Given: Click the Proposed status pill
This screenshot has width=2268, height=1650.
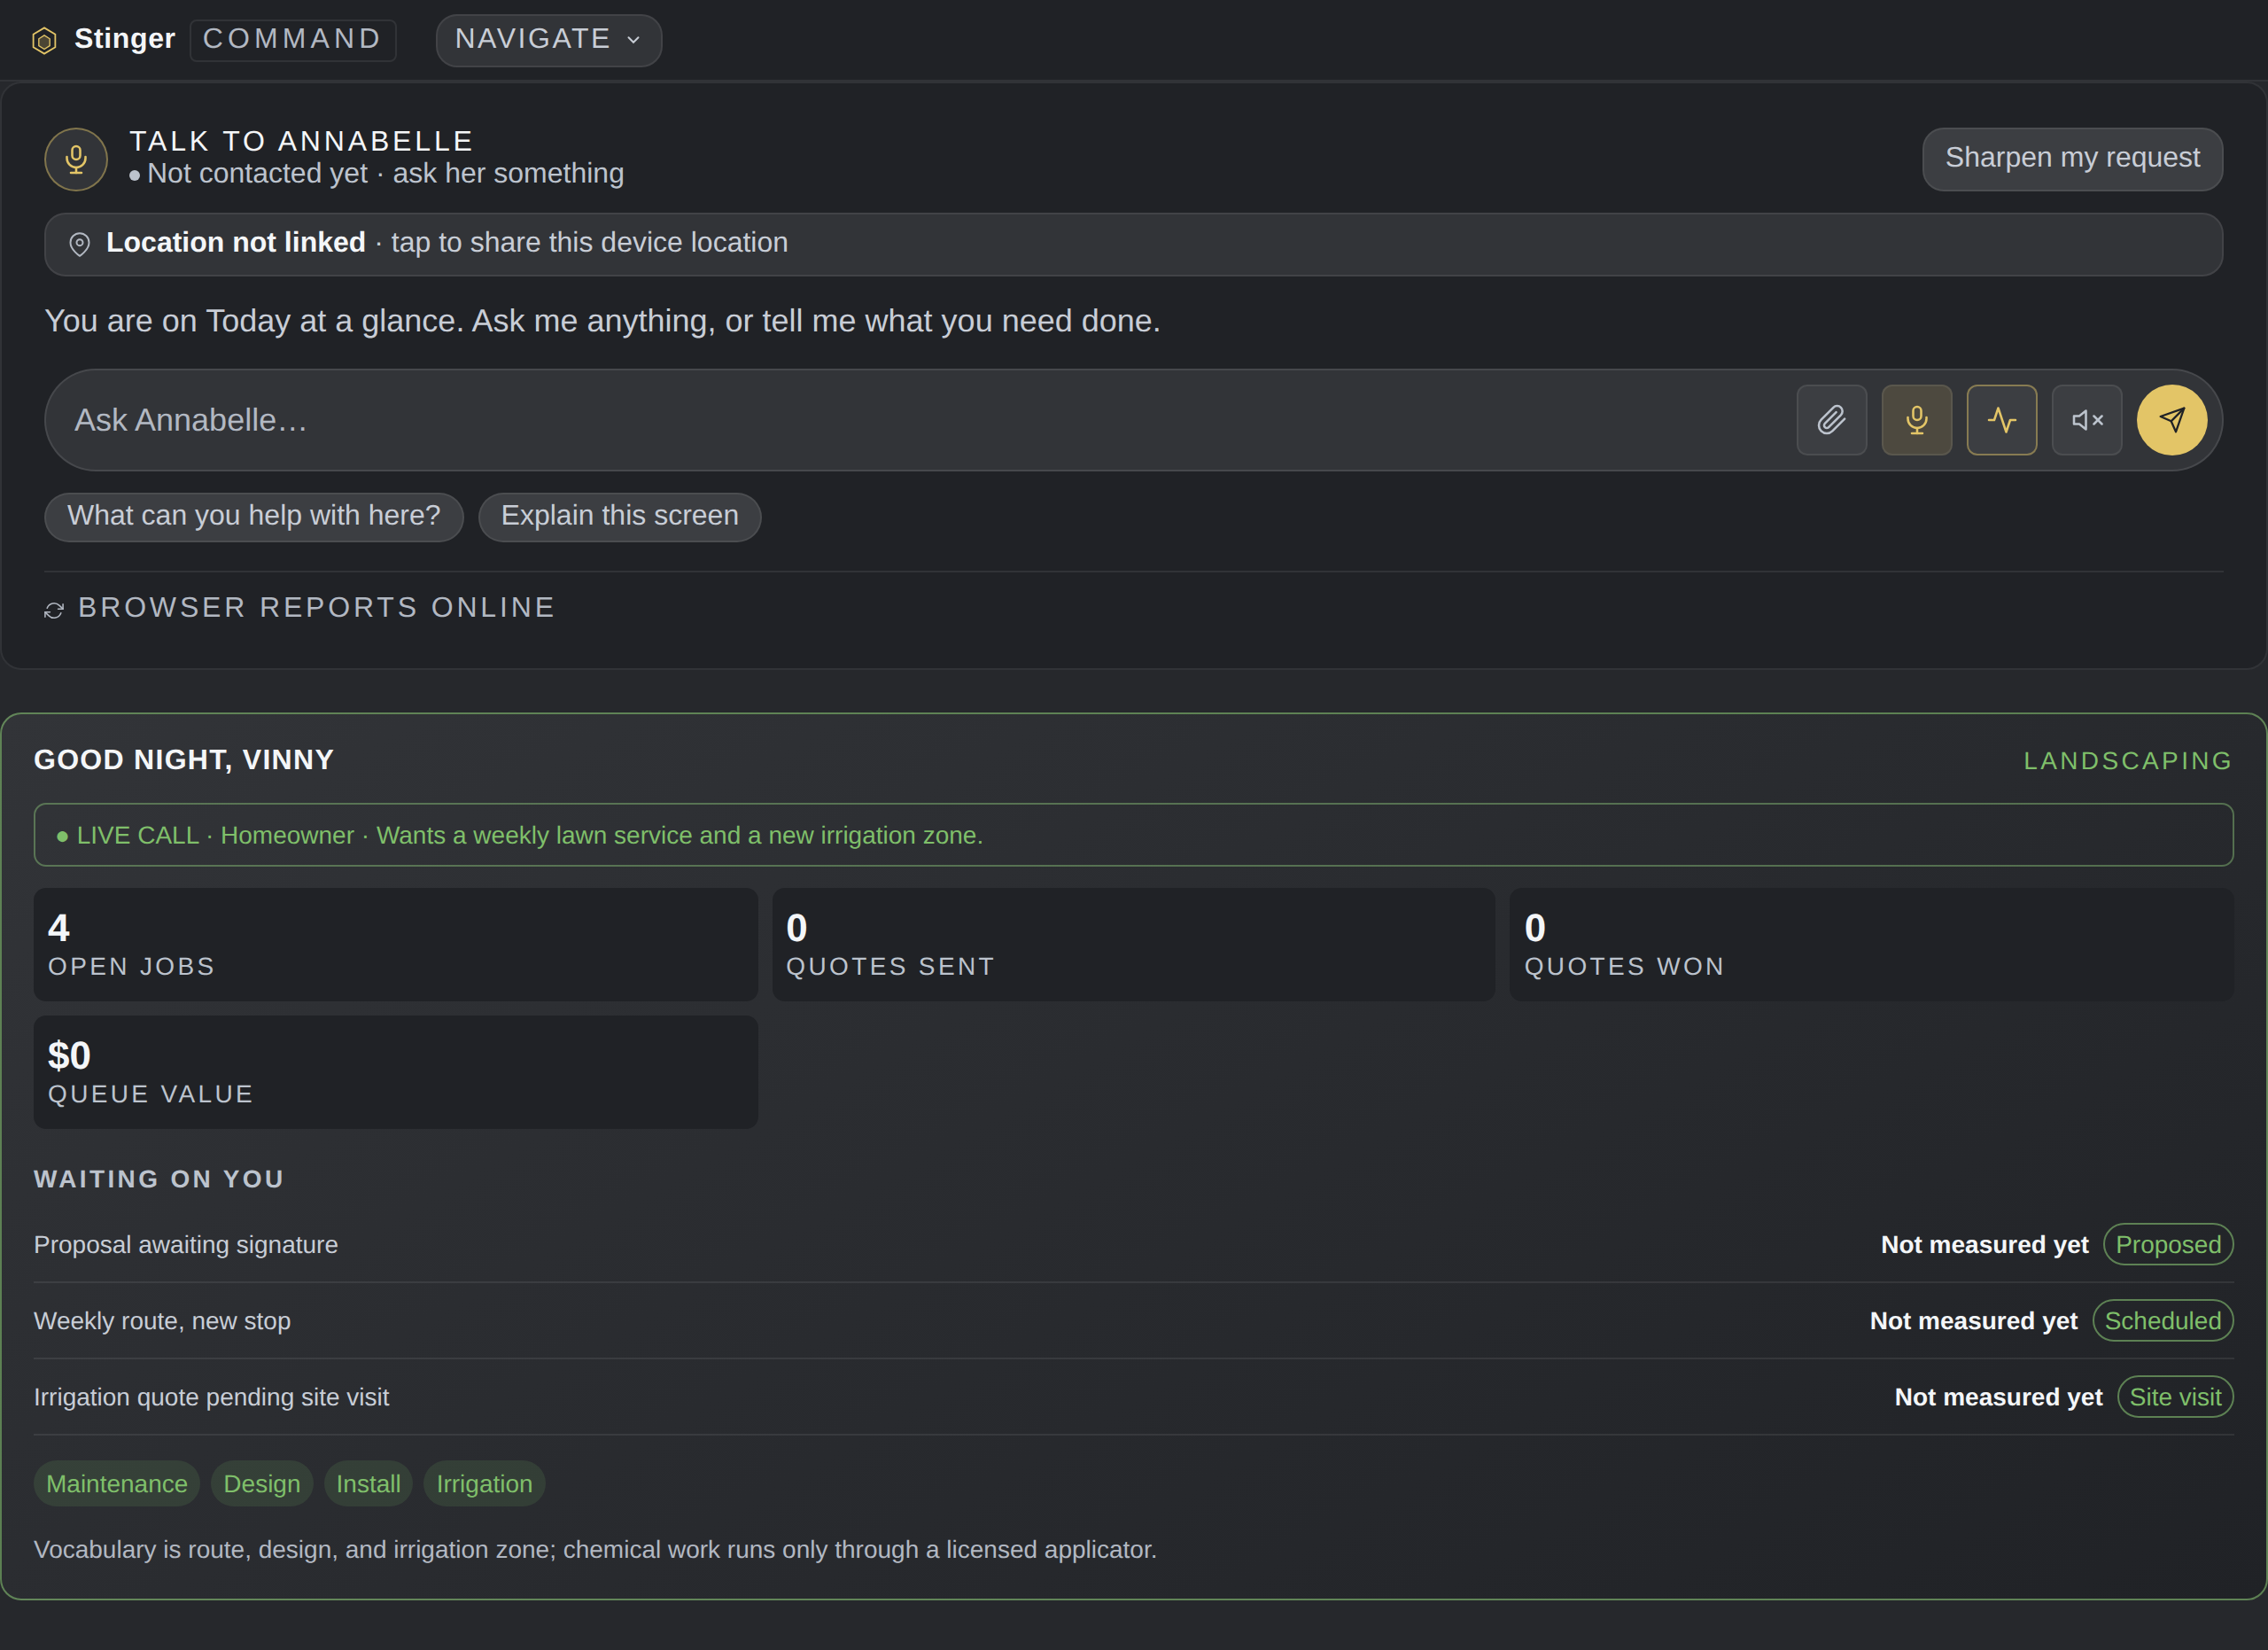Looking at the screenshot, I should point(2167,1244).
